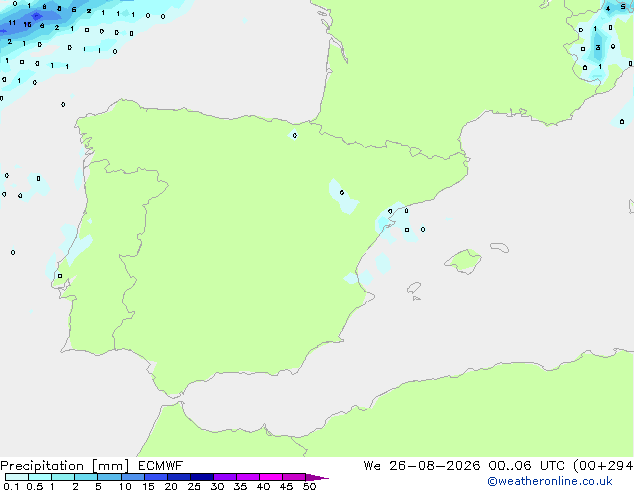
Task: Click the purple arrow after the 50 swatch
Action: pyautogui.click(x=317, y=477)
